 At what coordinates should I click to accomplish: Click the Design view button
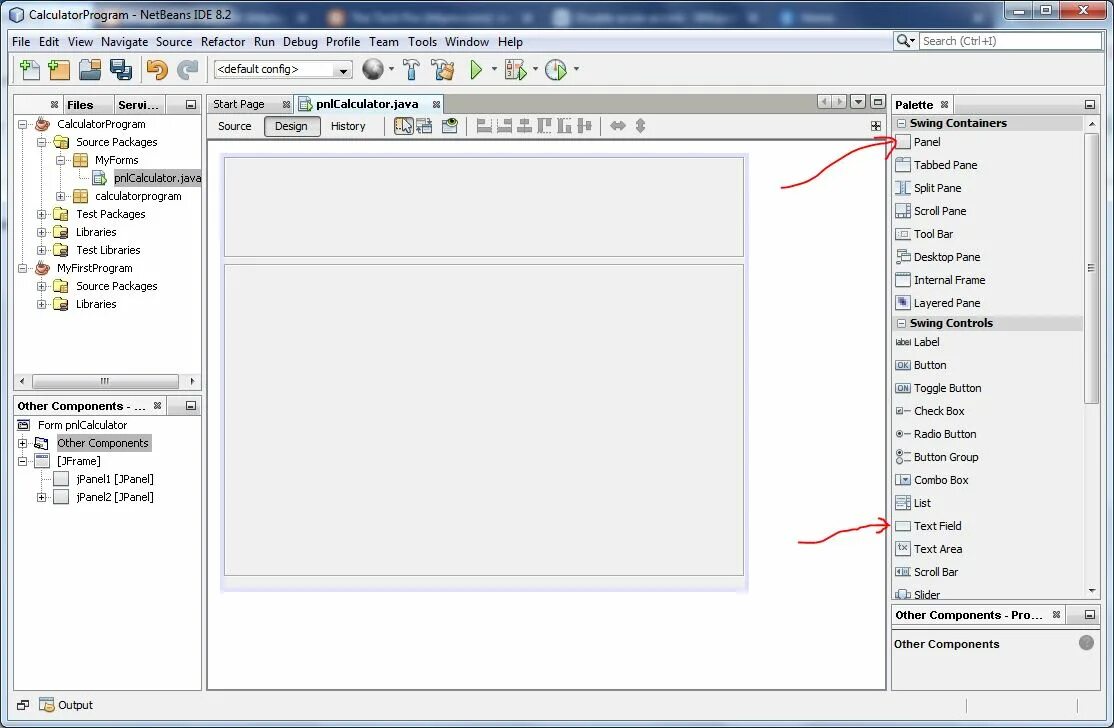(291, 126)
